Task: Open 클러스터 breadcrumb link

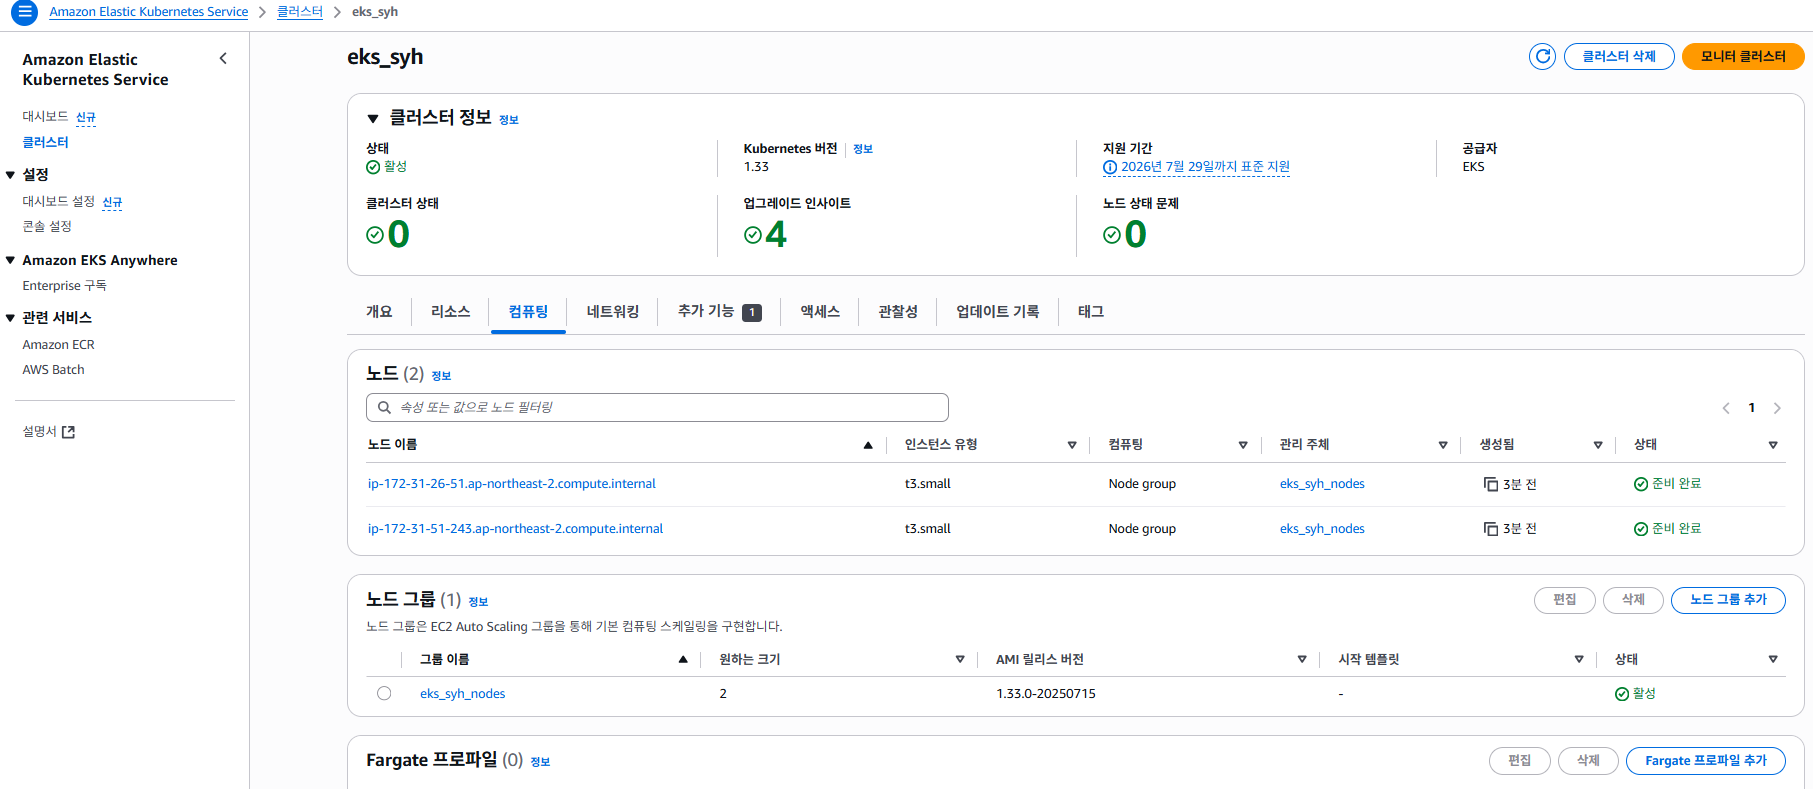Action: [300, 12]
